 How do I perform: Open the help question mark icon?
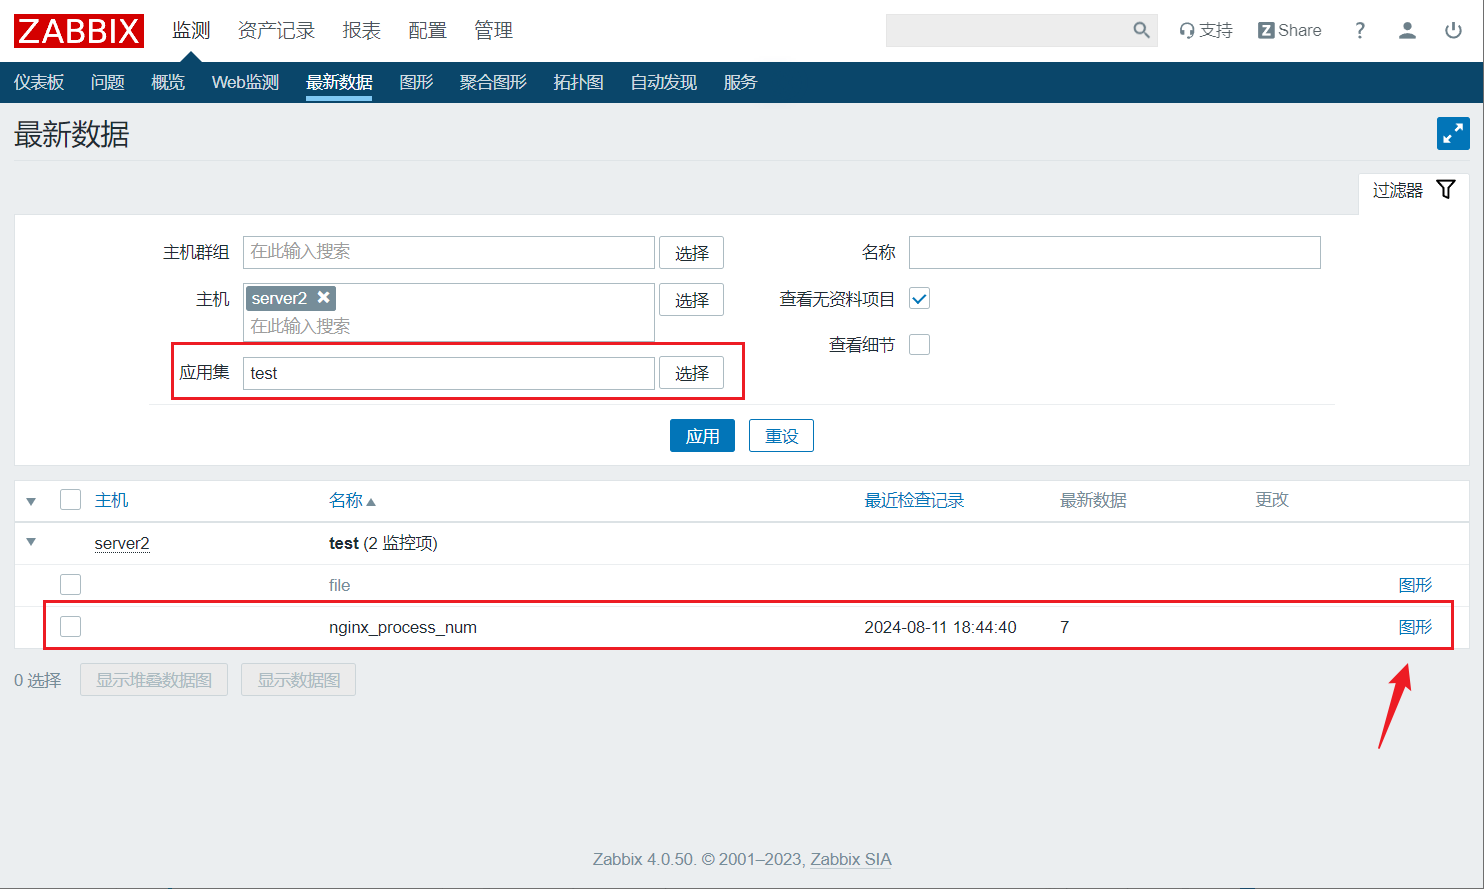(1359, 30)
